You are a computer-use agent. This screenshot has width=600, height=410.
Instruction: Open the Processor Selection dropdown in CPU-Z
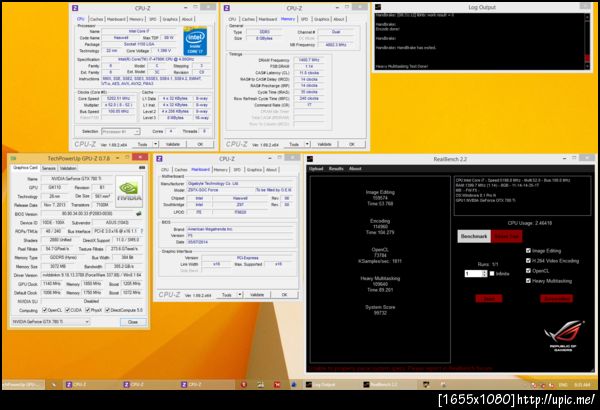(x=121, y=131)
